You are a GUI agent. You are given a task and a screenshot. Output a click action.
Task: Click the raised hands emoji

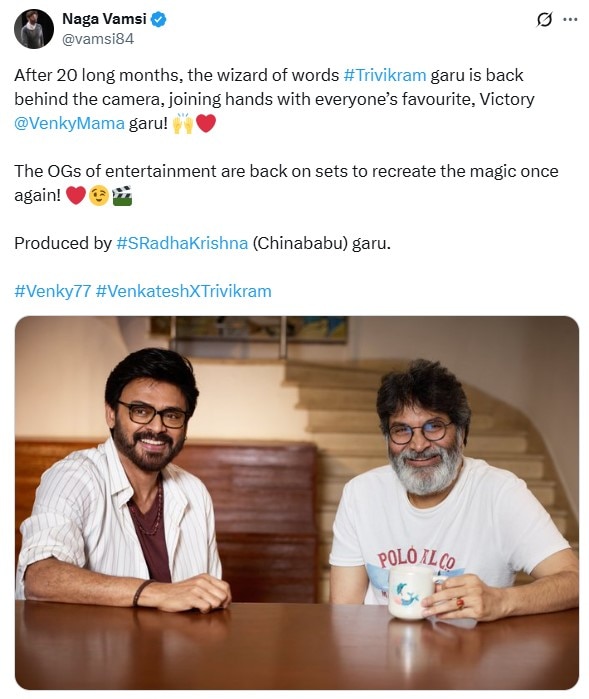(x=183, y=123)
